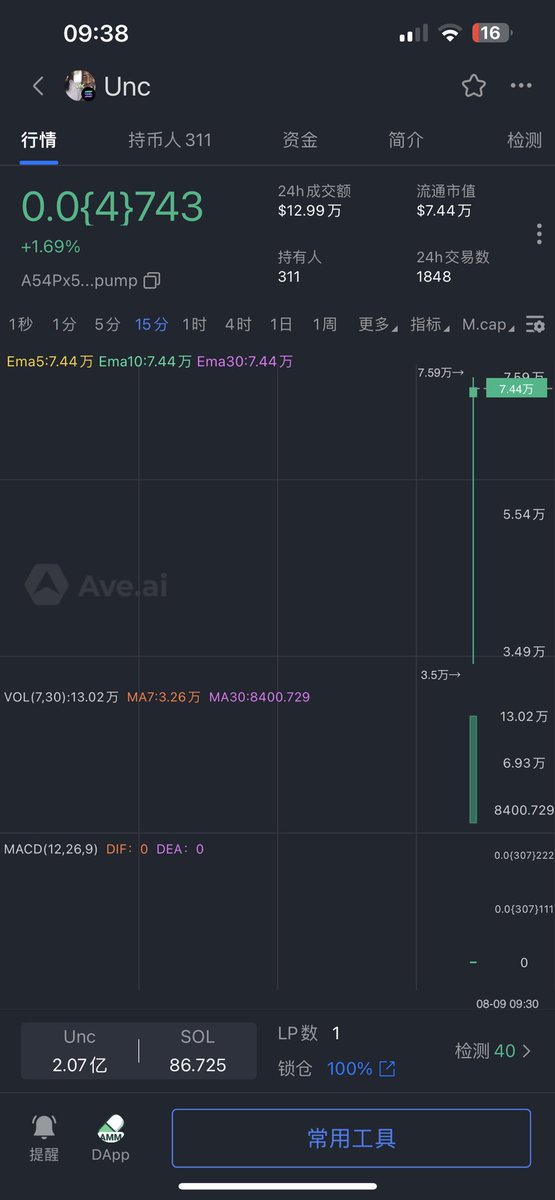Favorite Unc with the star icon
Viewport: 555px width, 1200px height.
pos(474,86)
